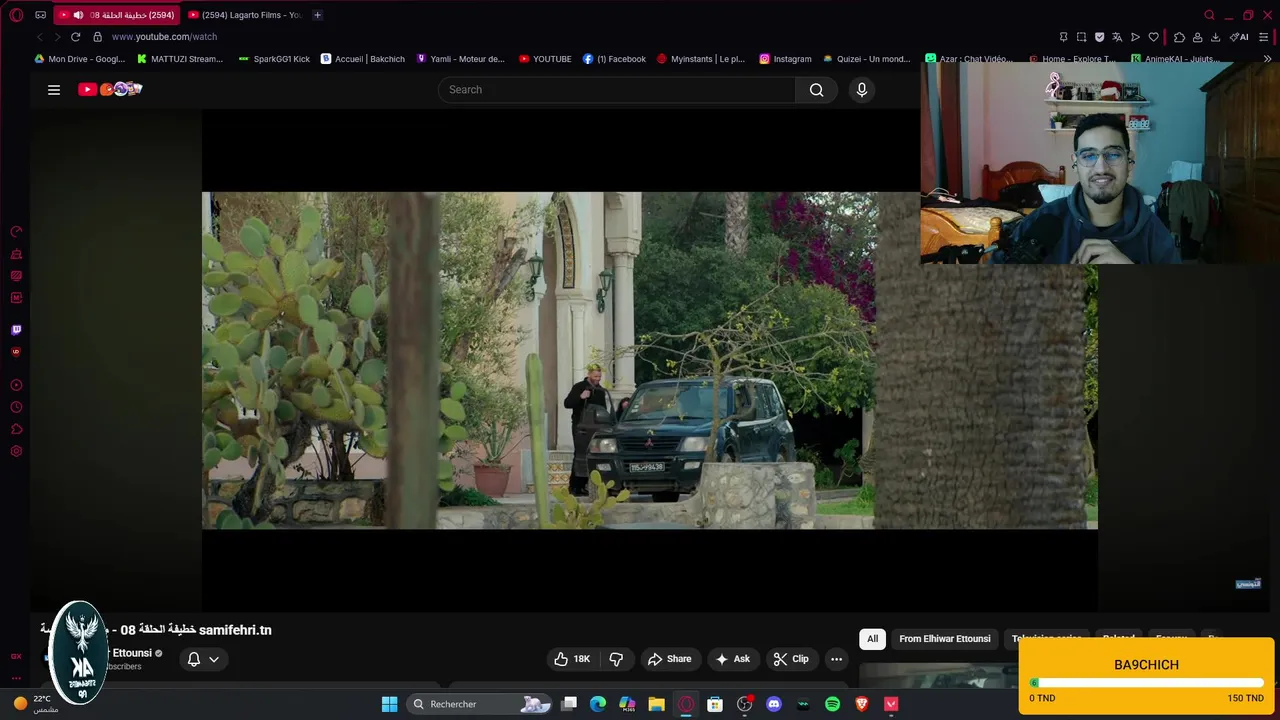The height and width of the screenshot is (720, 1280).
Task: Dislike the video
Action: [616, 659]
